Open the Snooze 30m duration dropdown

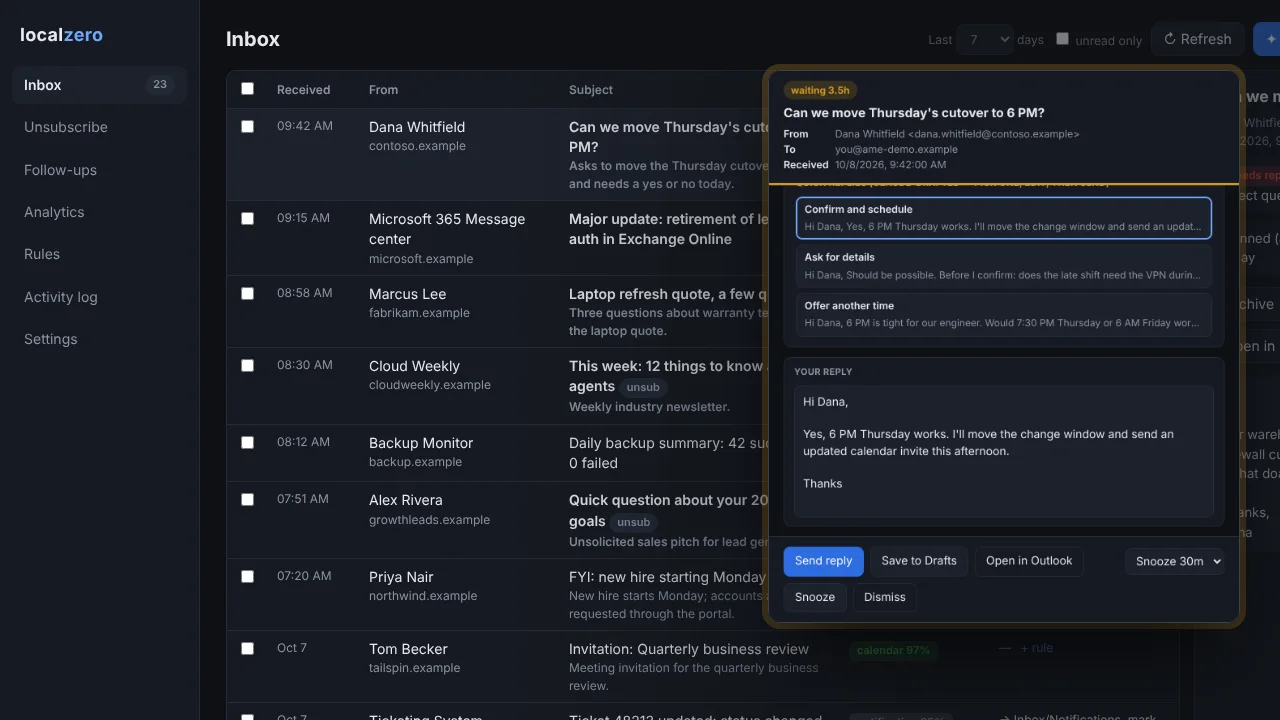pos(1174,561)
